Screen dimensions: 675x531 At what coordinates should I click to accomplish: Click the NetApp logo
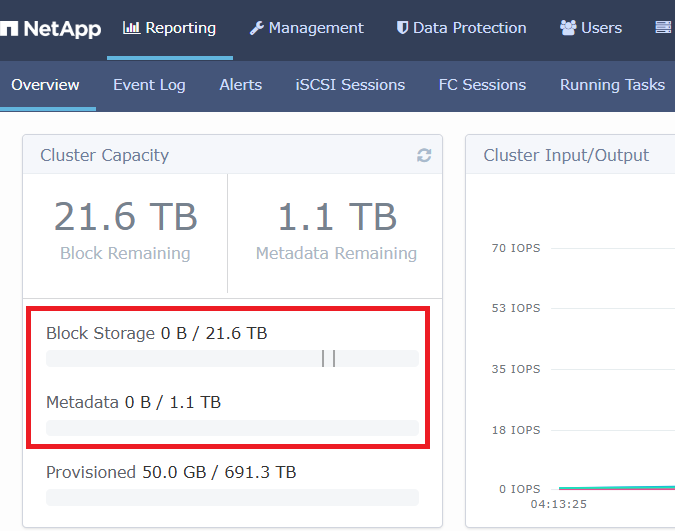[x=52, y=28]
